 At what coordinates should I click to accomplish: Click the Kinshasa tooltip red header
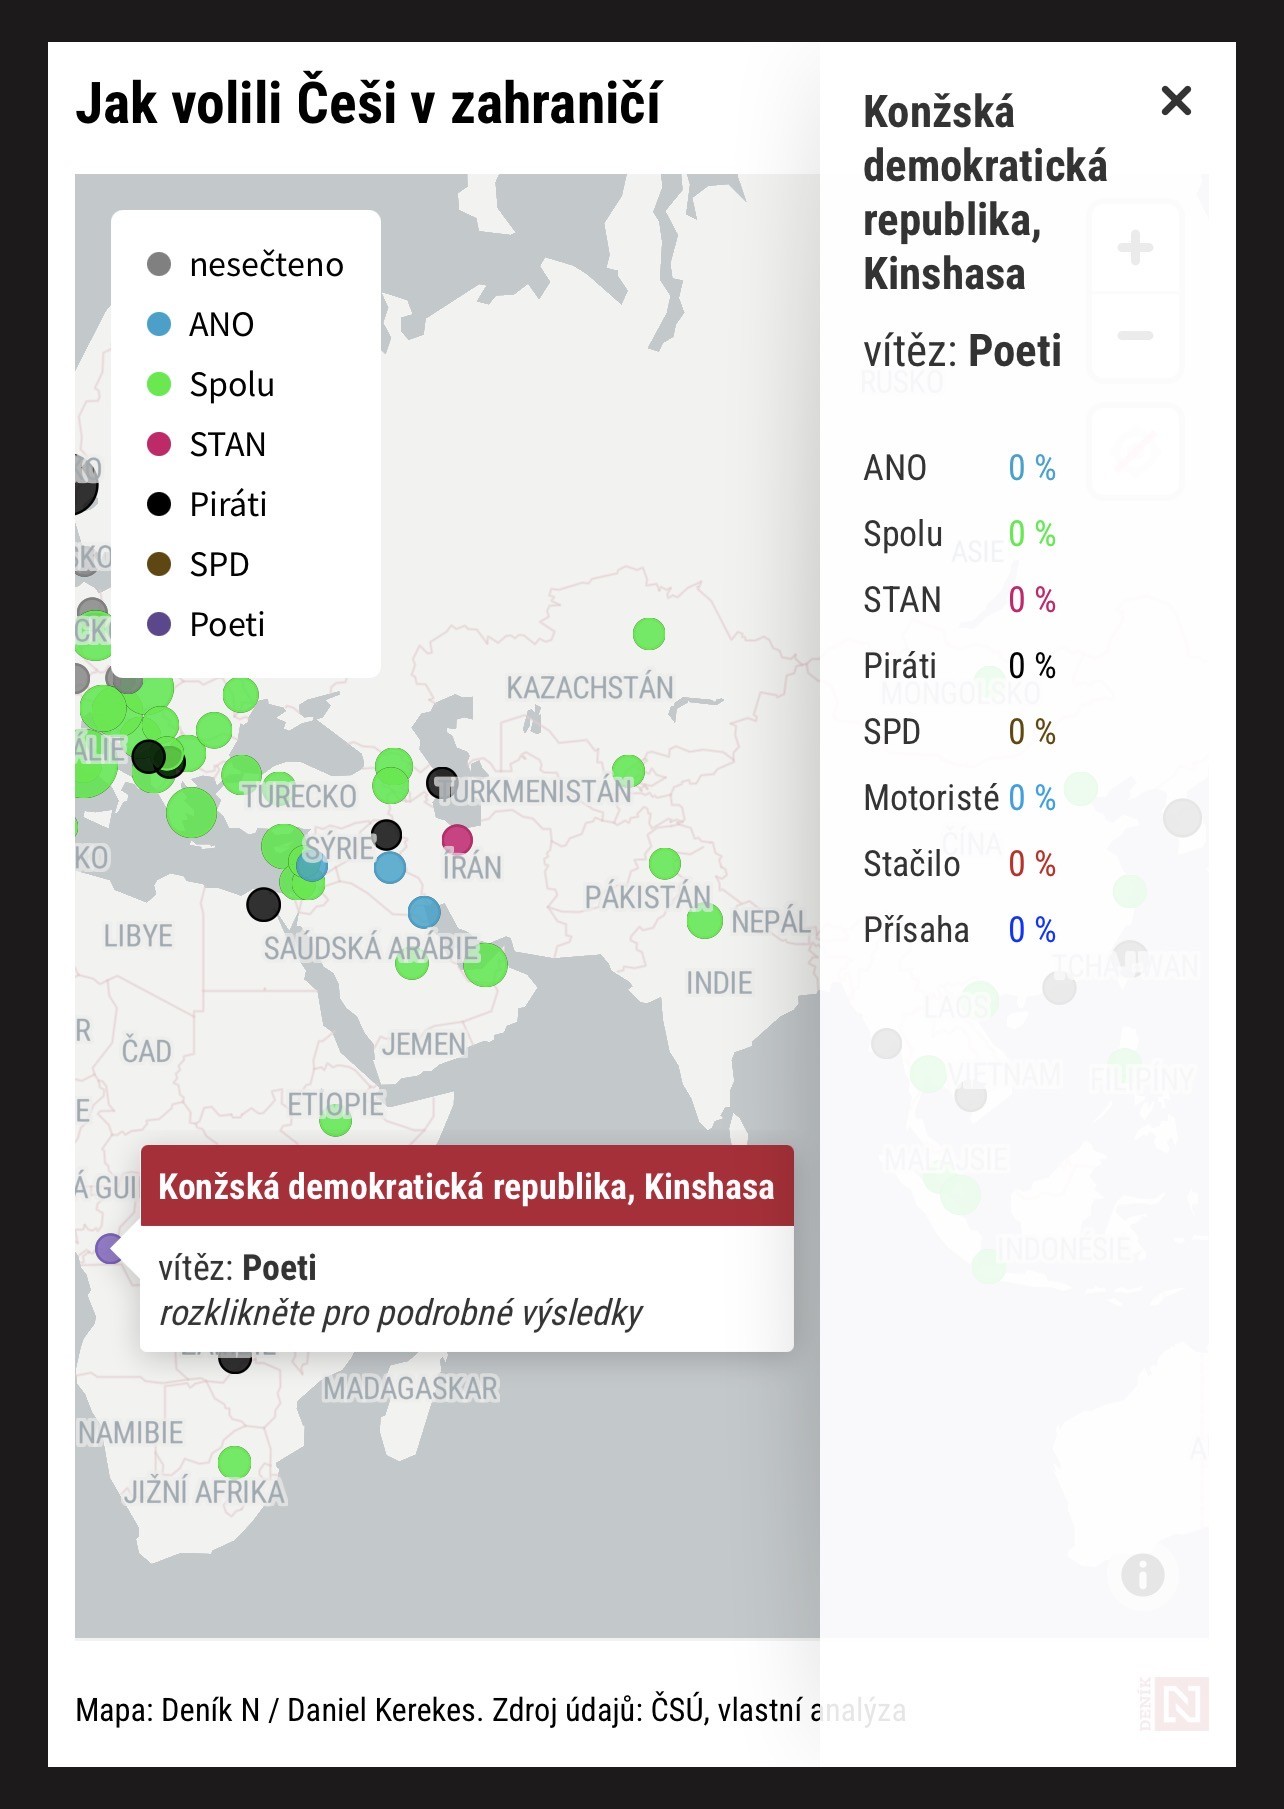point(466,1186)
